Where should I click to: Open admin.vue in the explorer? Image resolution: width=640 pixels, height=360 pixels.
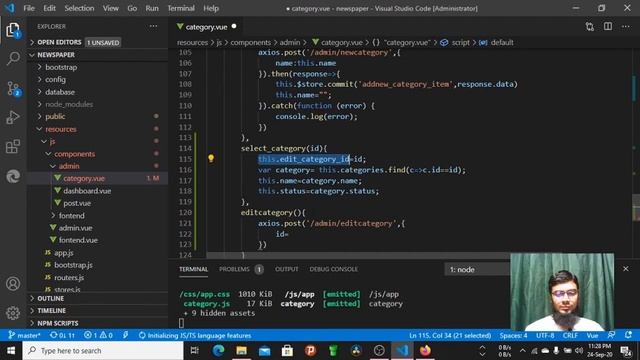pyautogui.click(x=75, y=228)
